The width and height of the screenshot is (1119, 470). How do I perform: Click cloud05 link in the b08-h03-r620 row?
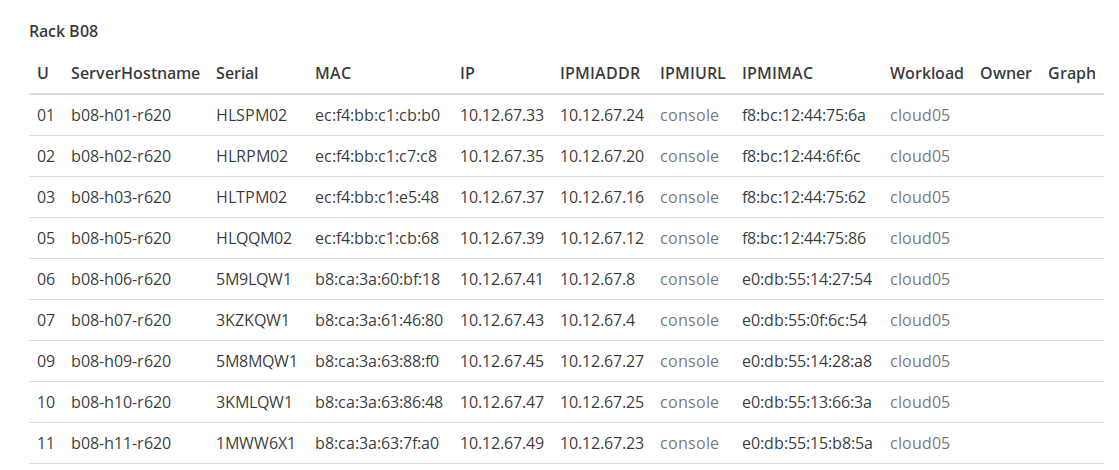coord(919,197)
